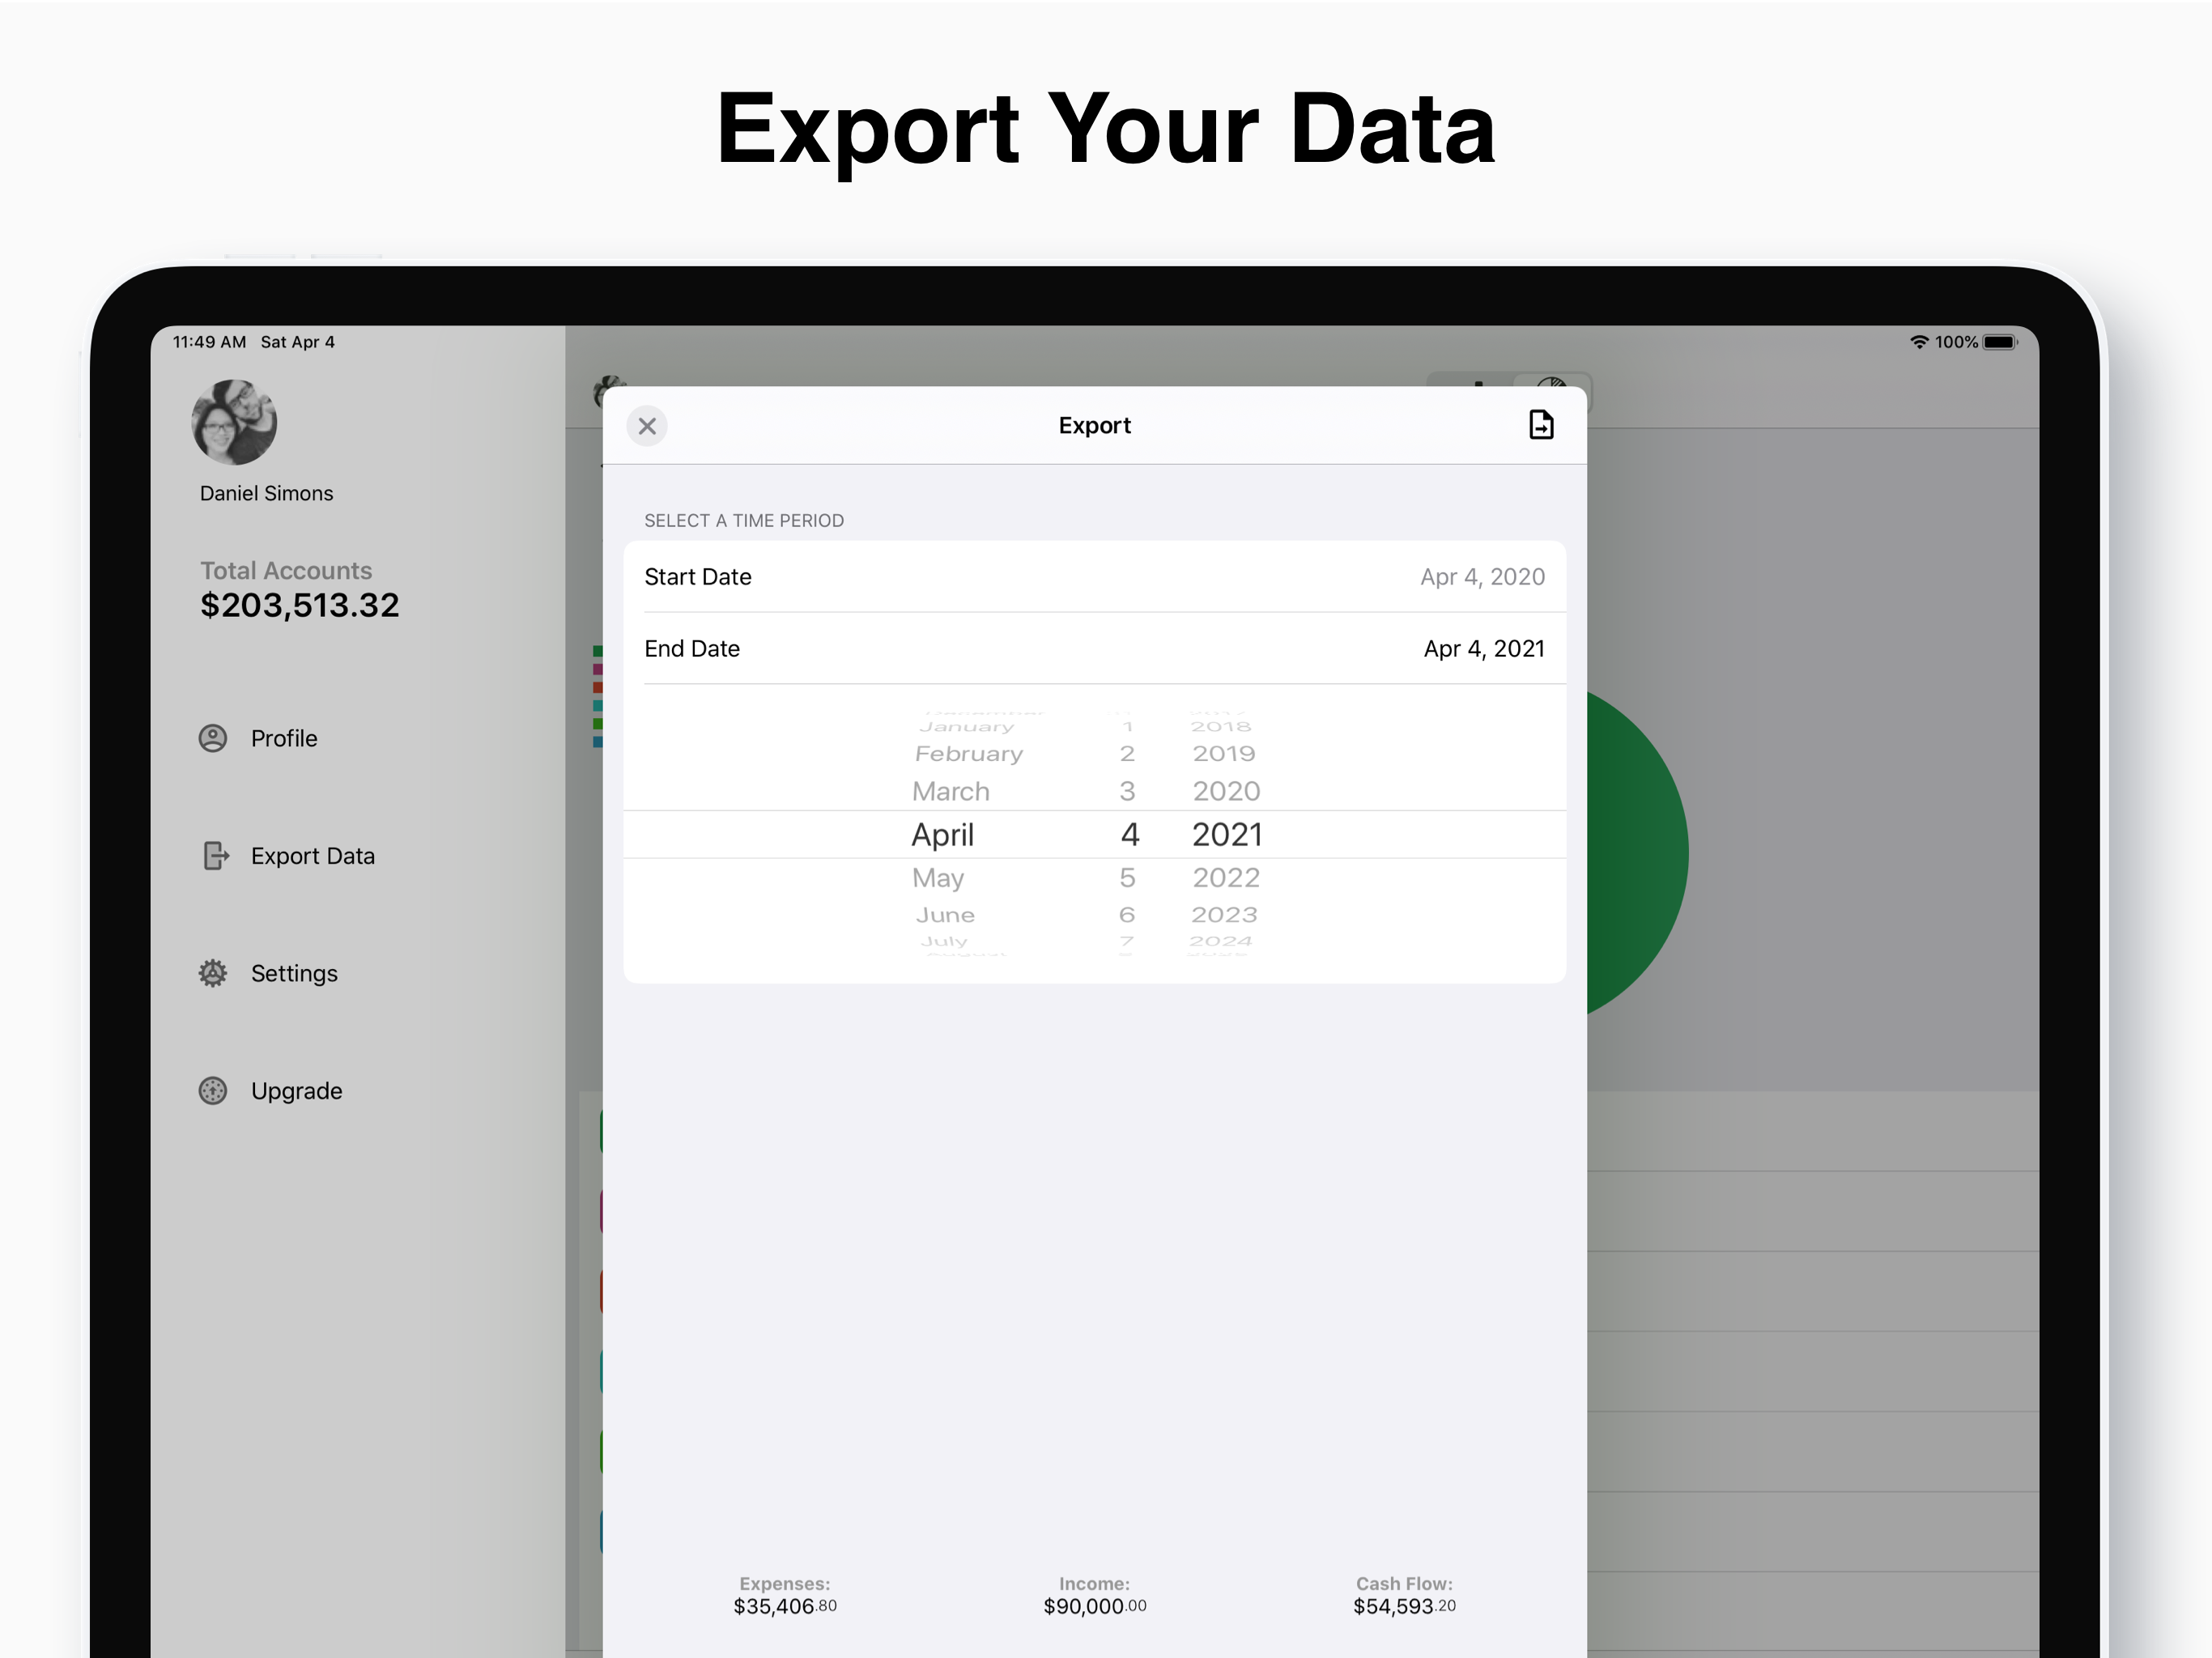The width and height of the screenshot is (2212, 1658).
Task: Tap the export file icon in dialog header
Action: pyautogui.click(x=1540, y=425)
